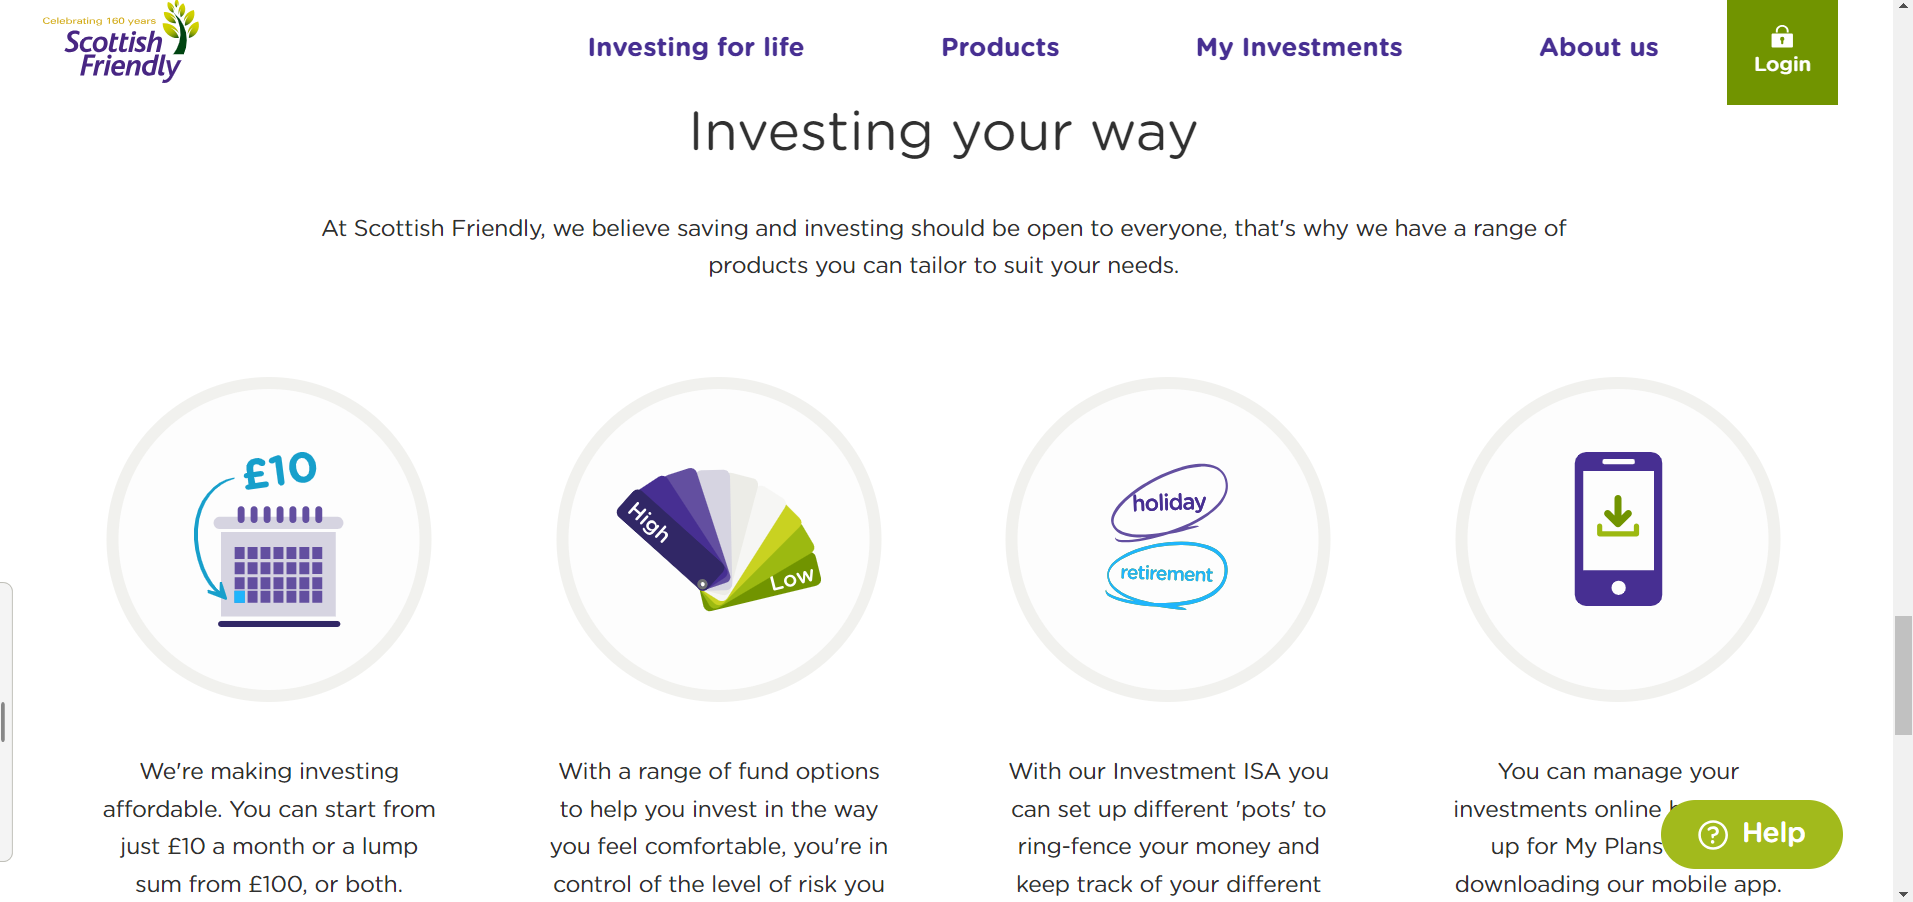This screenshot has width=1913, height=902.
Task: Click the scrollbar up arrow
Action: [1903, 7]
